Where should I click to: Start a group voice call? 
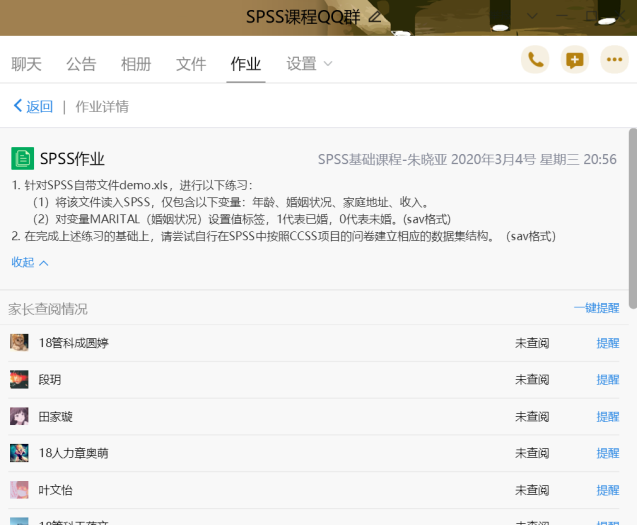pos(535,60)
